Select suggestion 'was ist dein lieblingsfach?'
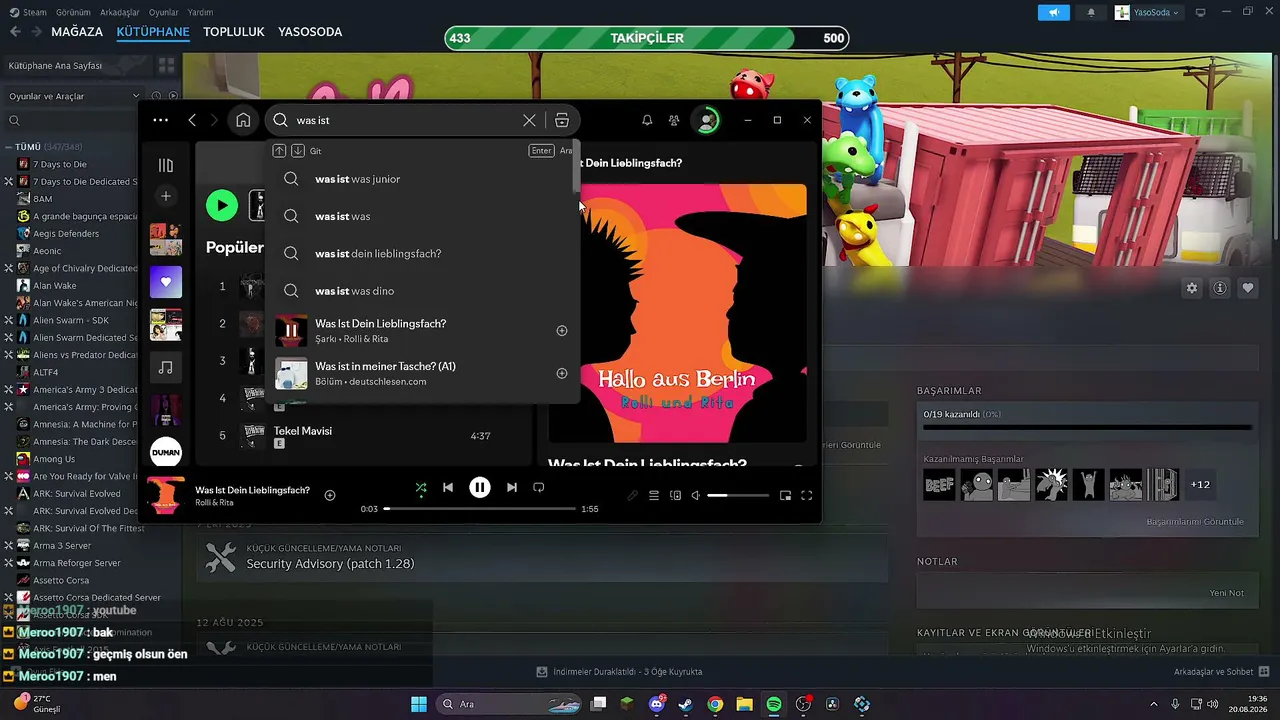The width and height of the screenshot is (1280, 720). click(422, 253)
